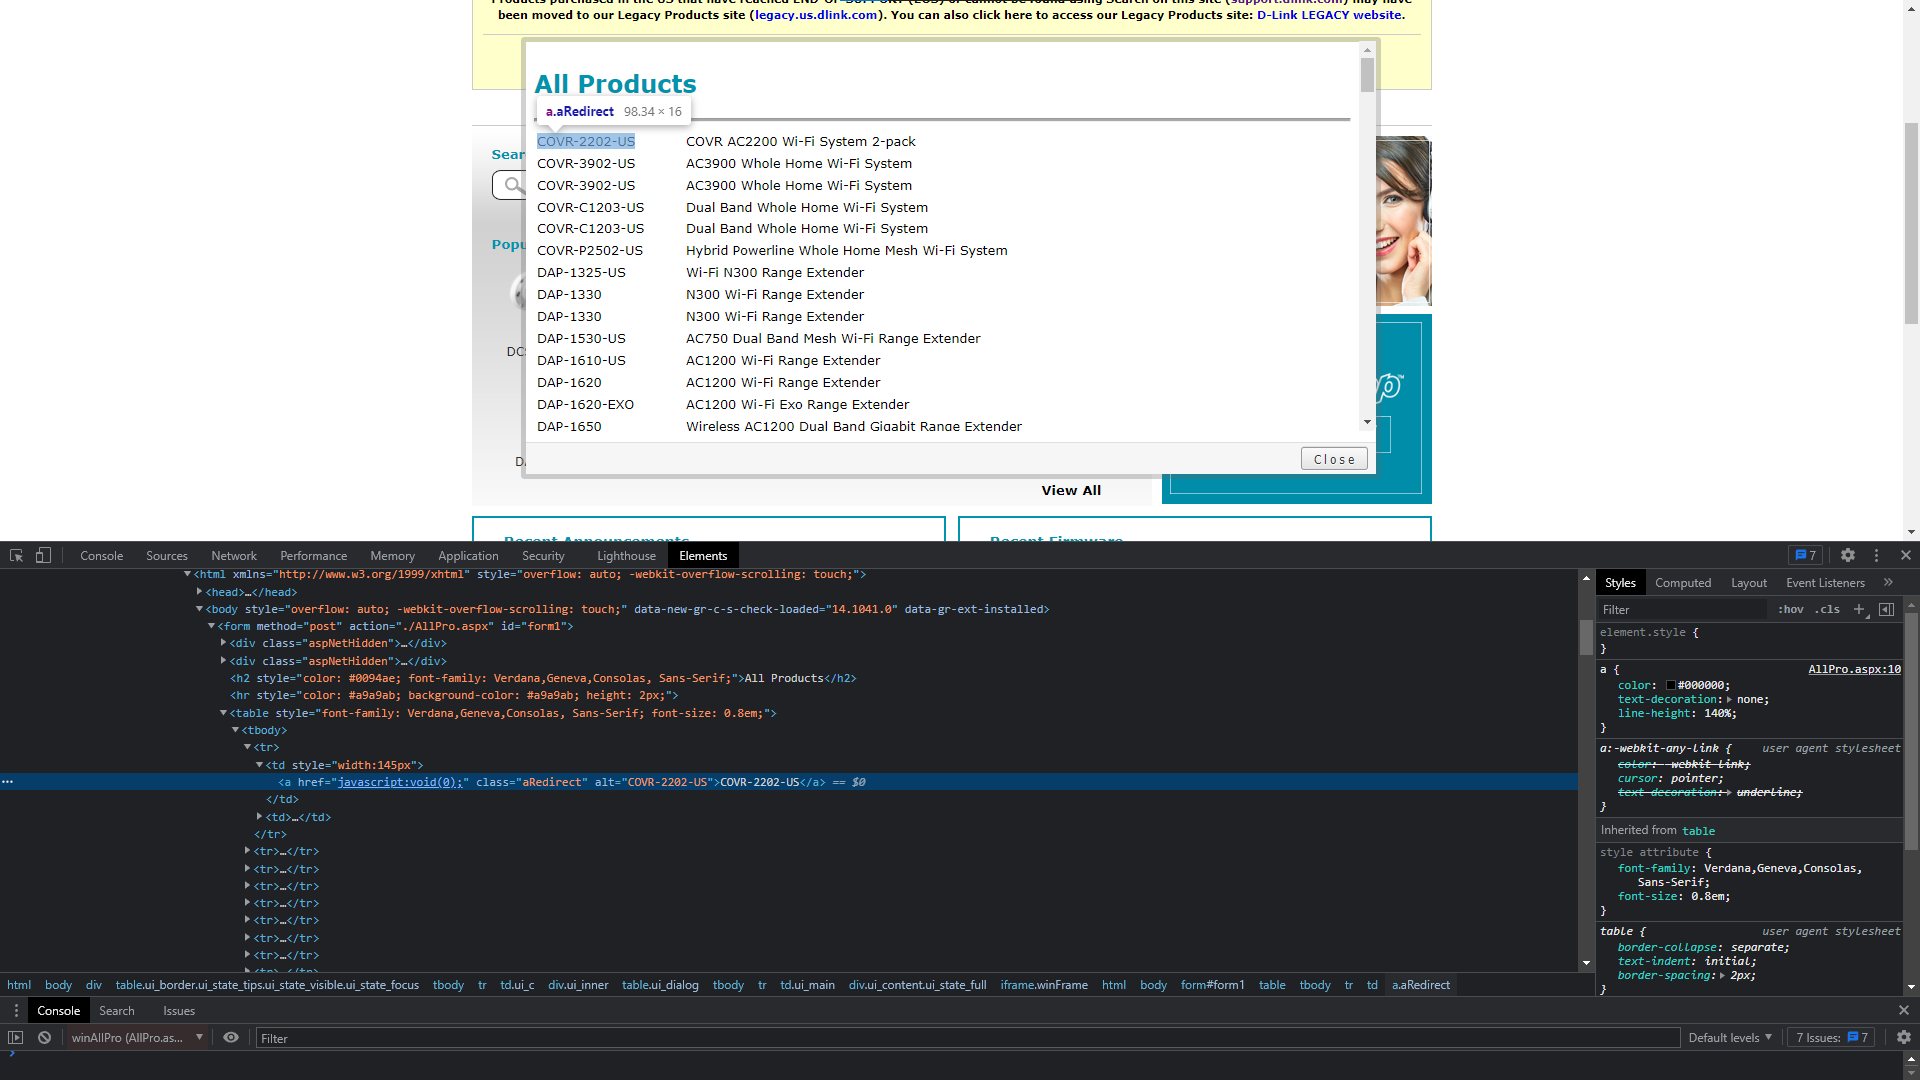1920x1080 pixels.
Task: Open the drawer kebab menu
Action: (x=16, y=1011)
